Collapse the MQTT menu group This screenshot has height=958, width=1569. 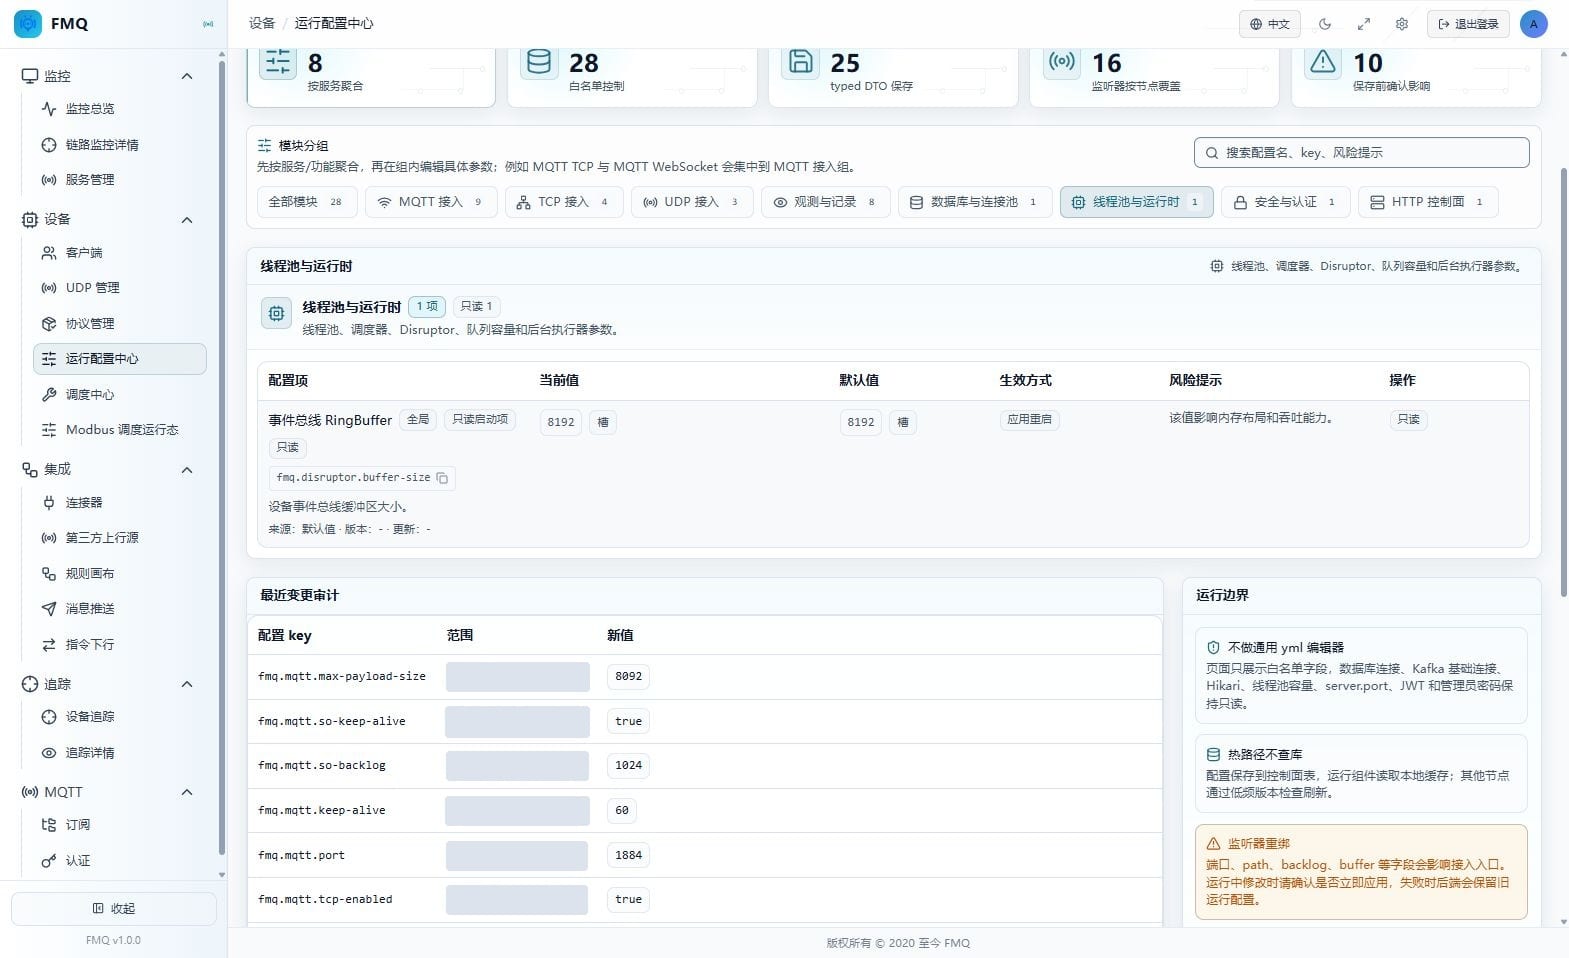(x=186, y=792)
